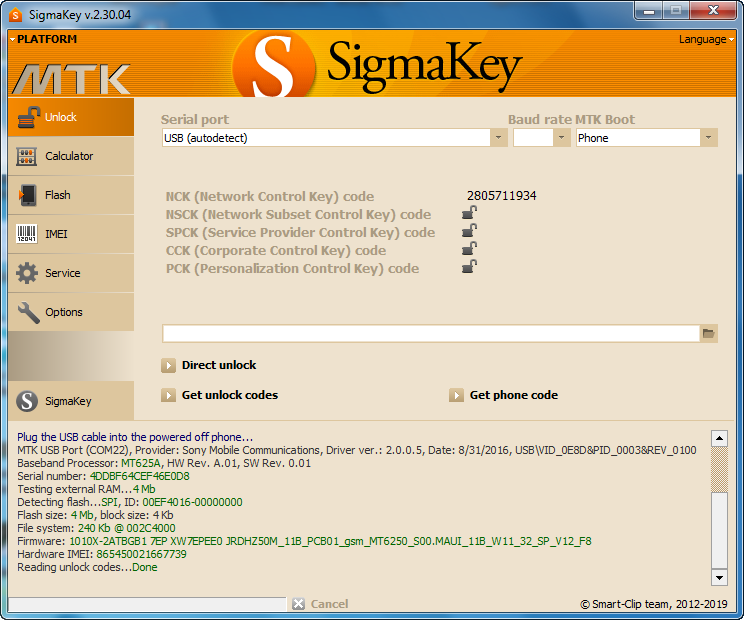The image size is (744, 620).
Task: Open the Options tab
Action: (71, 312)
